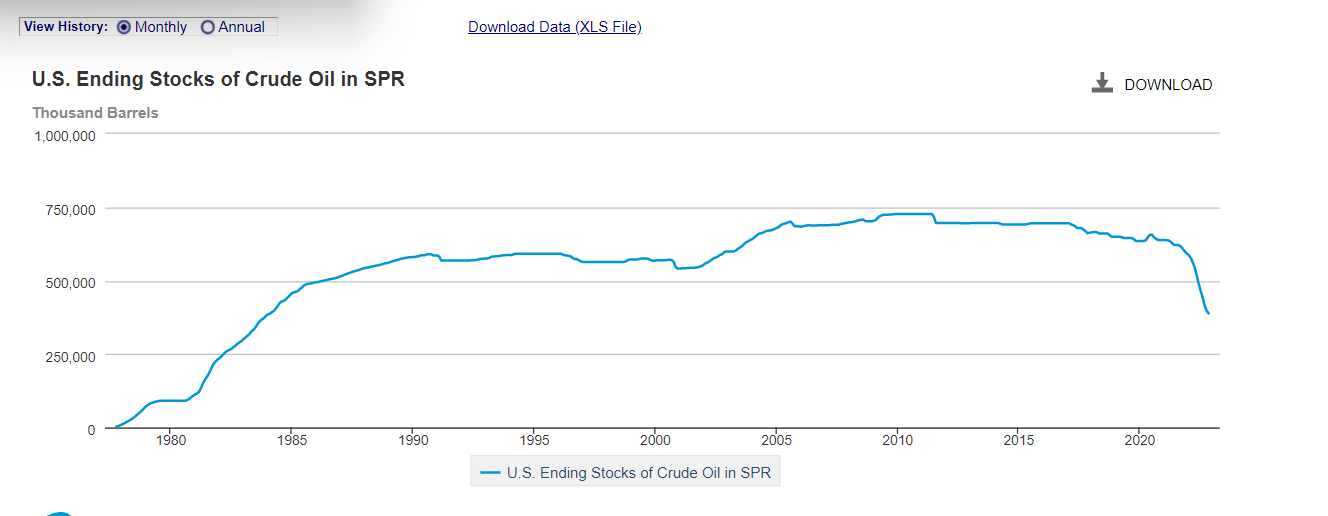
Task: Click the 2020 x-axis tick label
Action: [1140, 440]
